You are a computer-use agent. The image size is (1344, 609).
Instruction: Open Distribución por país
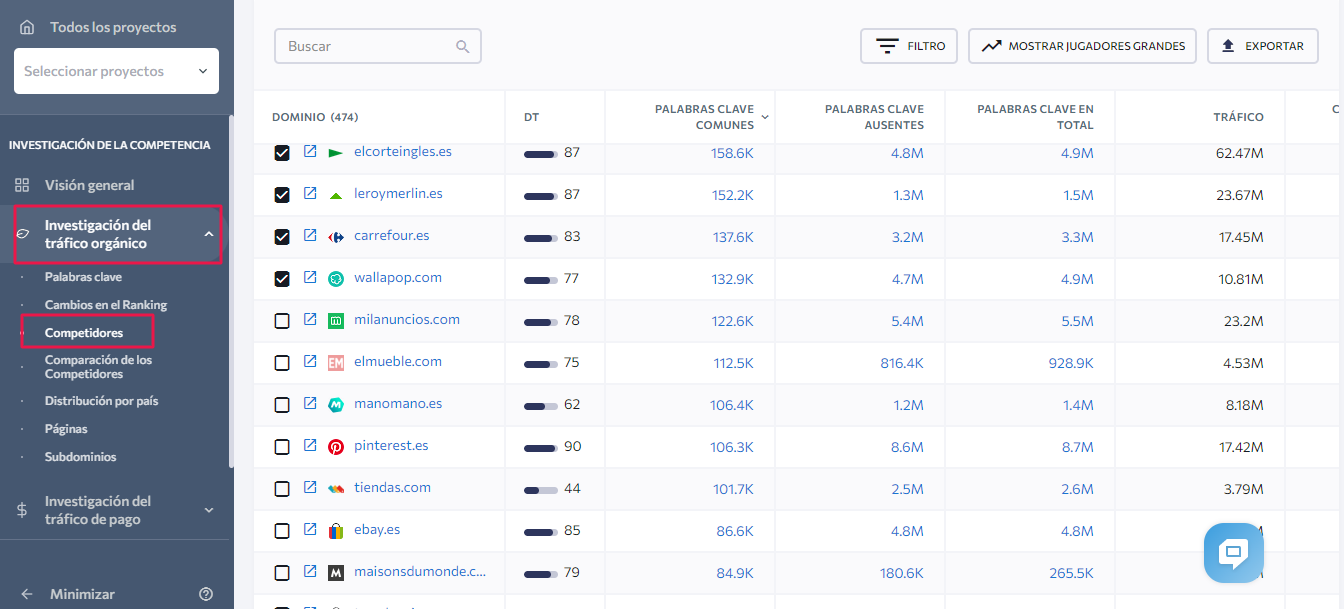tap(101, 401)
